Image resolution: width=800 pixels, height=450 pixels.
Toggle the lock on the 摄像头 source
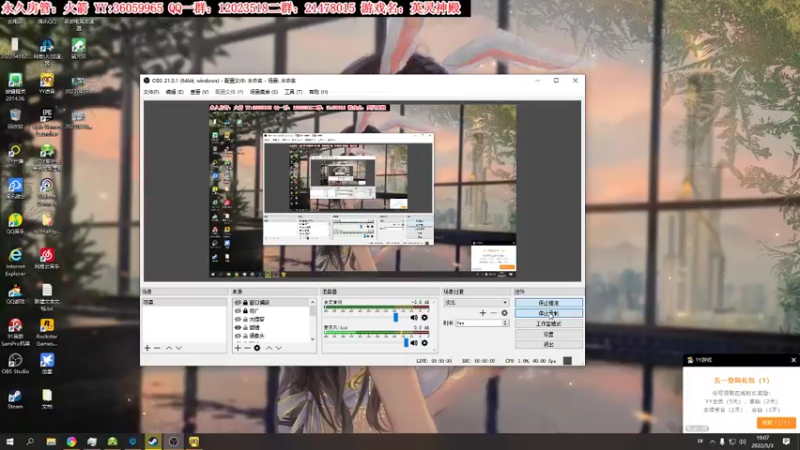tap(245, 336)
